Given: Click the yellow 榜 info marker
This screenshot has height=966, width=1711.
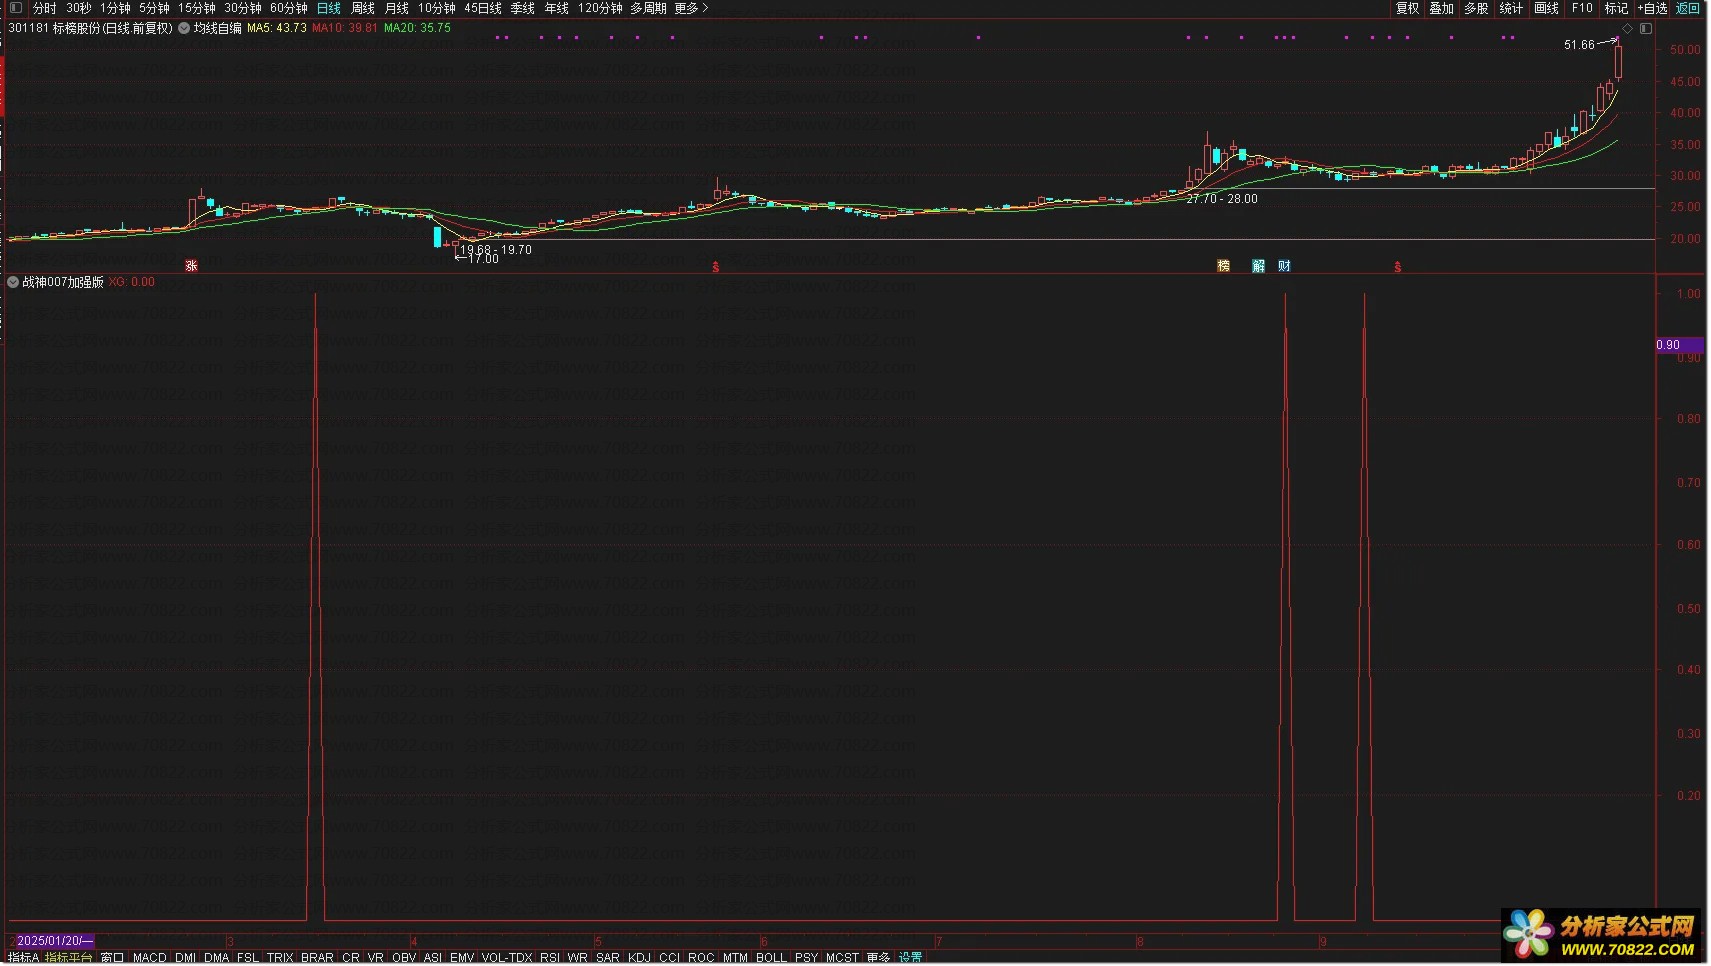Looking at the screenshot, I should pos(1223,266).
